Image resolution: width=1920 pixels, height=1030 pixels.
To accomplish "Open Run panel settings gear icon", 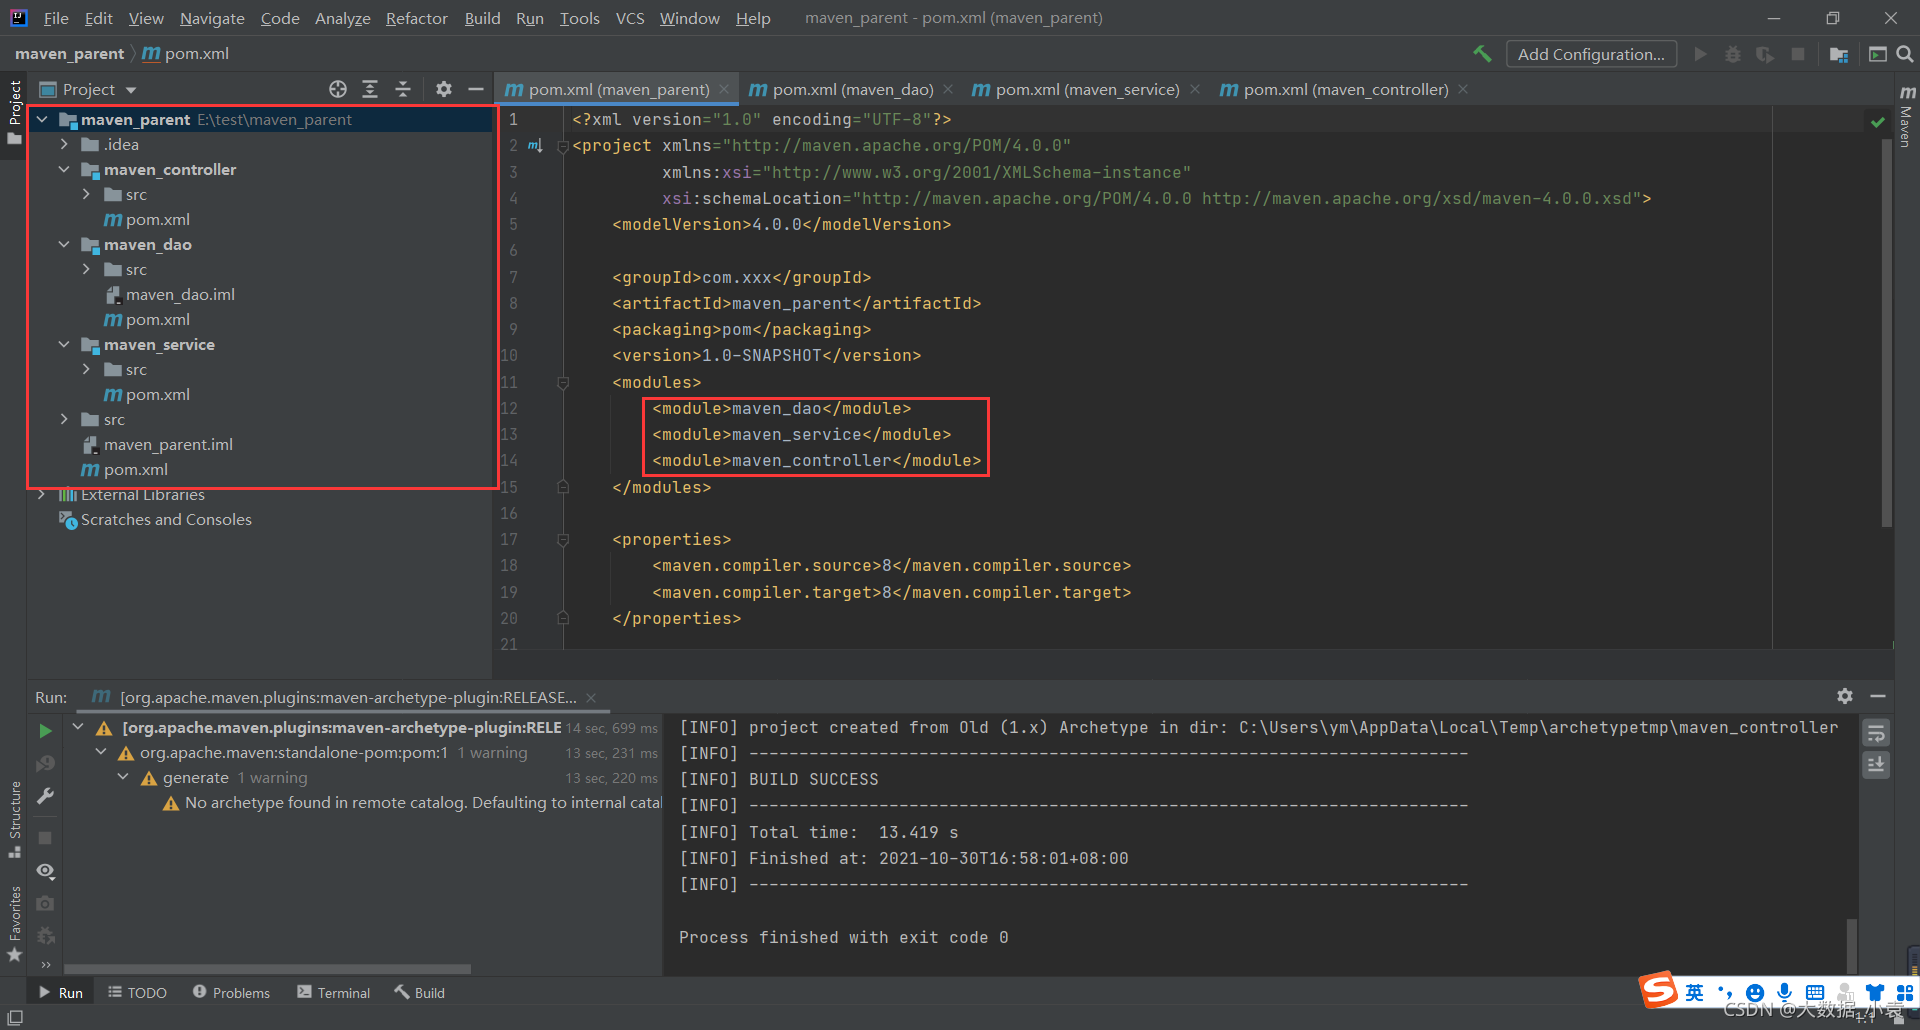I will tap(1845, 696).
